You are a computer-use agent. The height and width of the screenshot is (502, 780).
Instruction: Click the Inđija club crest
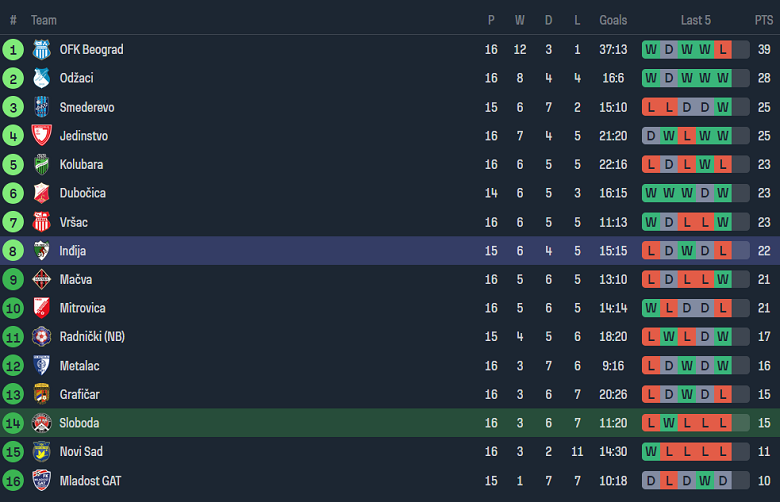(41, 251)
